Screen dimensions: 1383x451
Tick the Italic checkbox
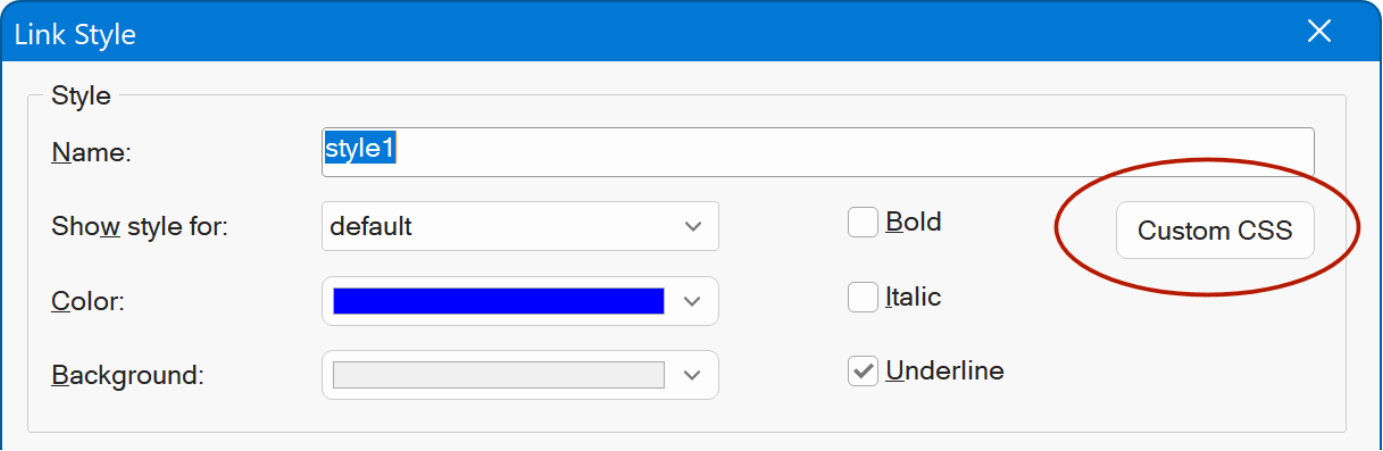862,297
